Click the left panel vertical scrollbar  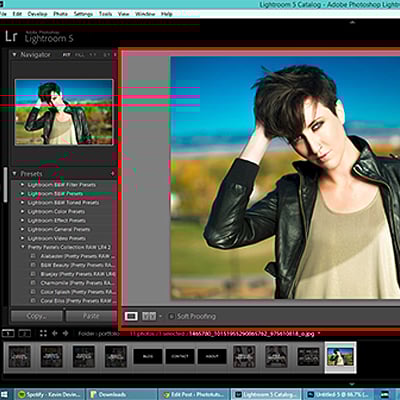point(5,185)
